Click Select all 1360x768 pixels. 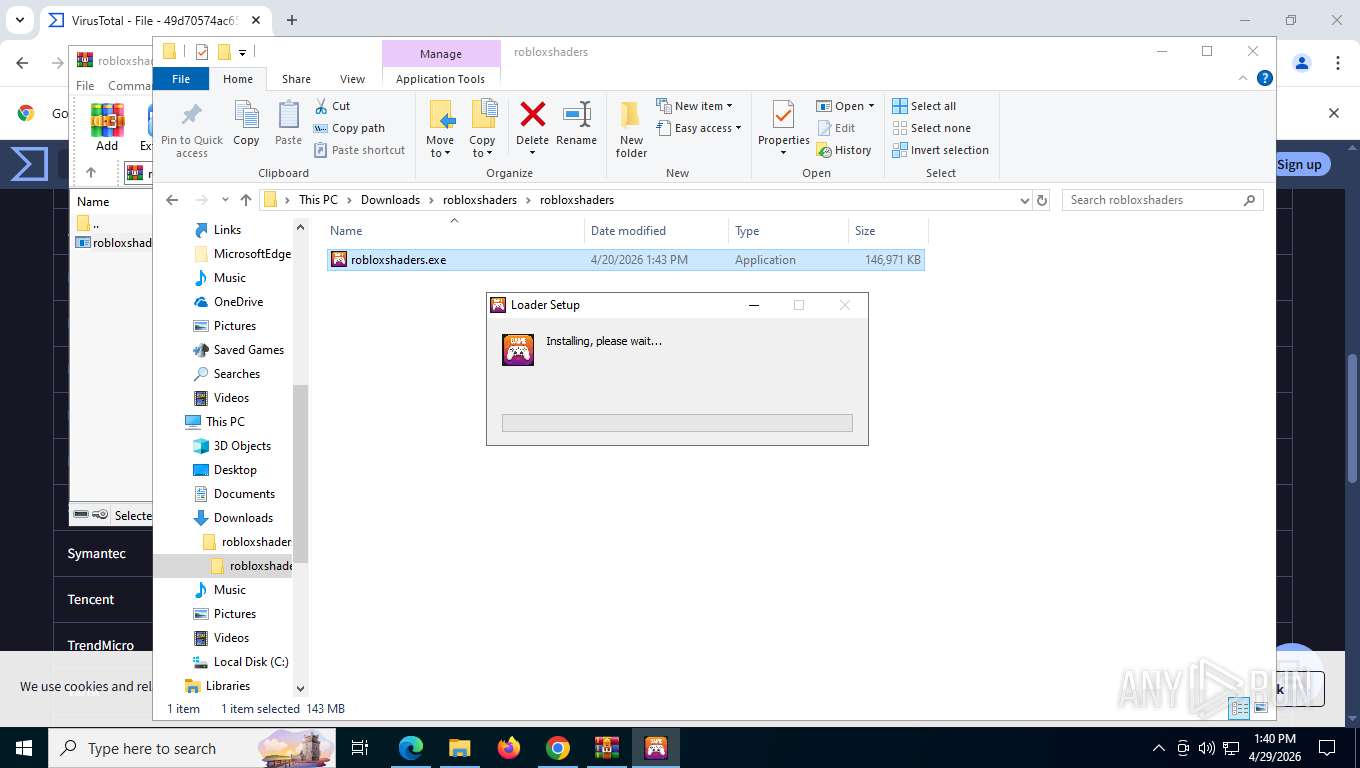pyautogui.click(x=924, y=106)
